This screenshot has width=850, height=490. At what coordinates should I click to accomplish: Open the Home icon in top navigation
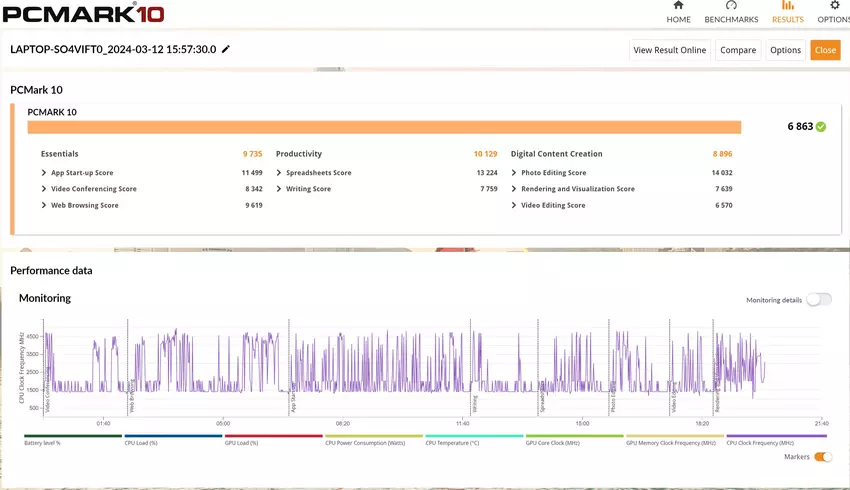[x=678, y=6]
